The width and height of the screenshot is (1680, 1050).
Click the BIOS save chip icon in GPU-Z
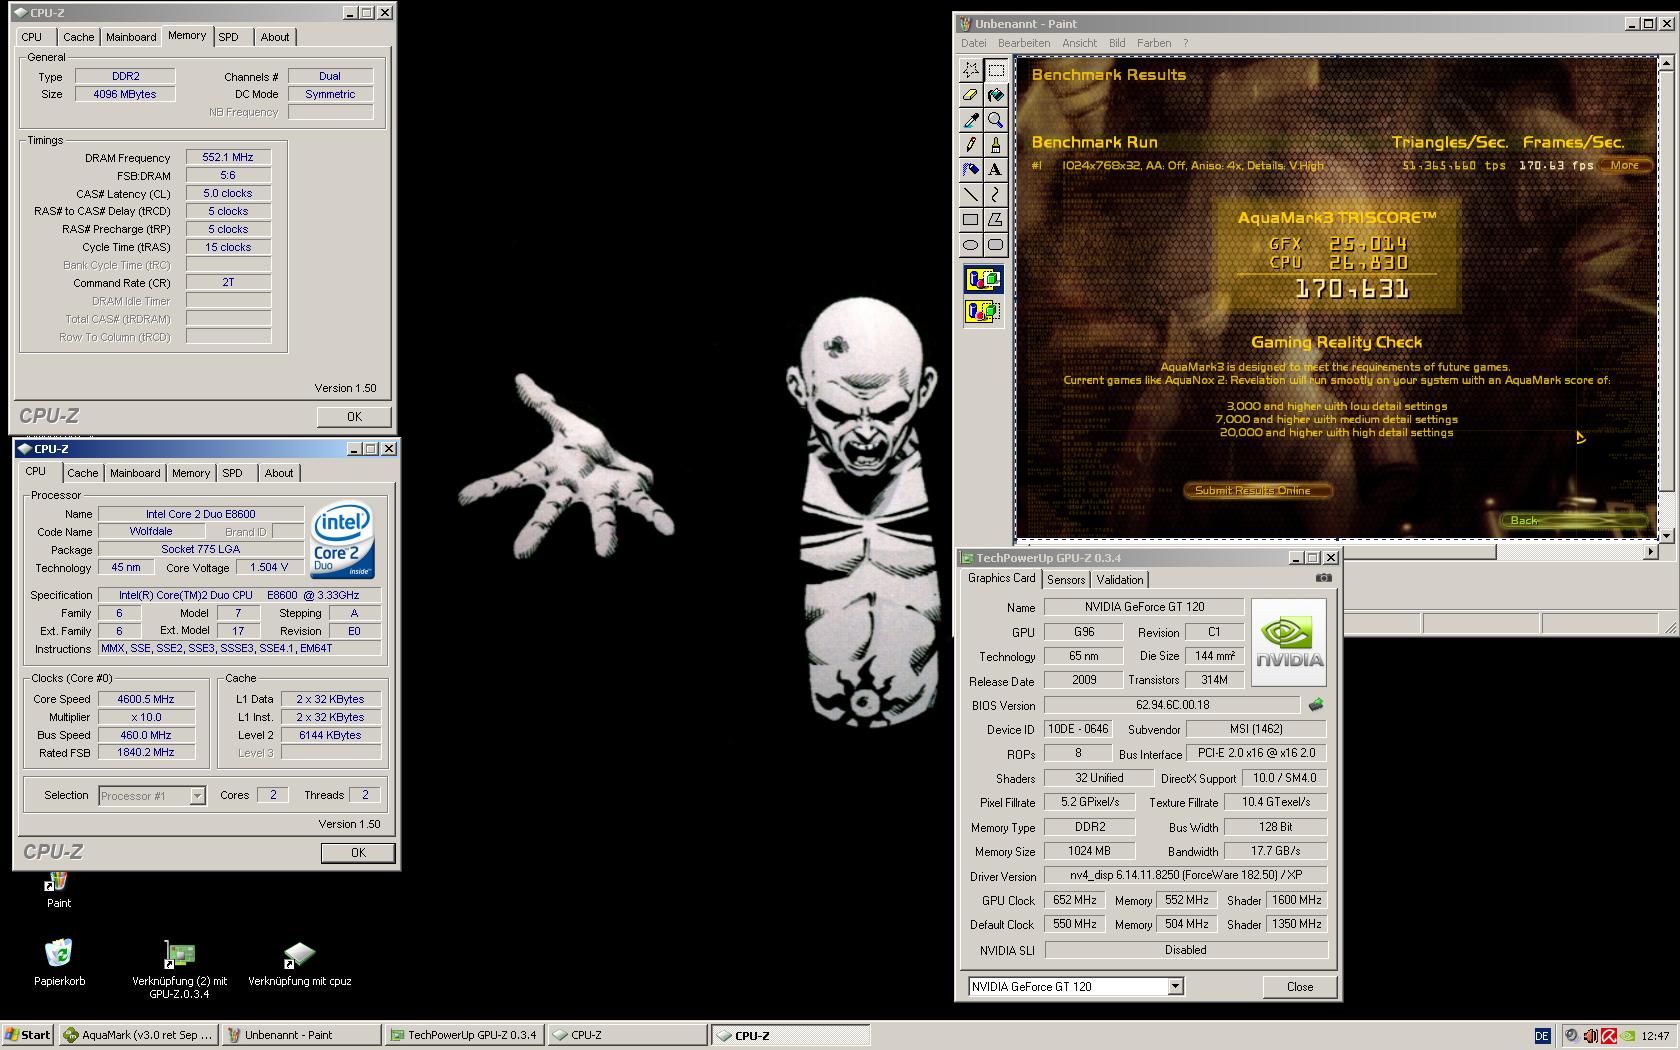pyautogui.click(x=1316, y=704)
